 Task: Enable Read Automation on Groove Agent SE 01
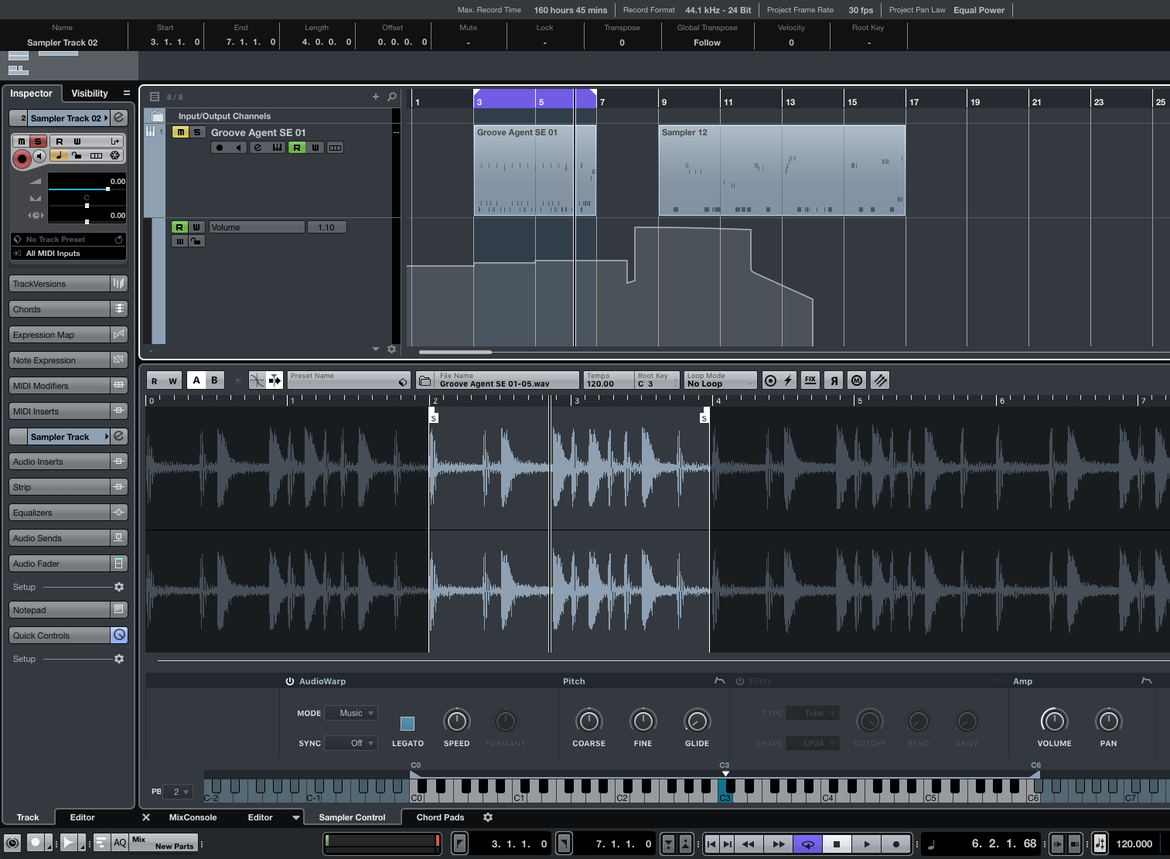click(297, 148)
